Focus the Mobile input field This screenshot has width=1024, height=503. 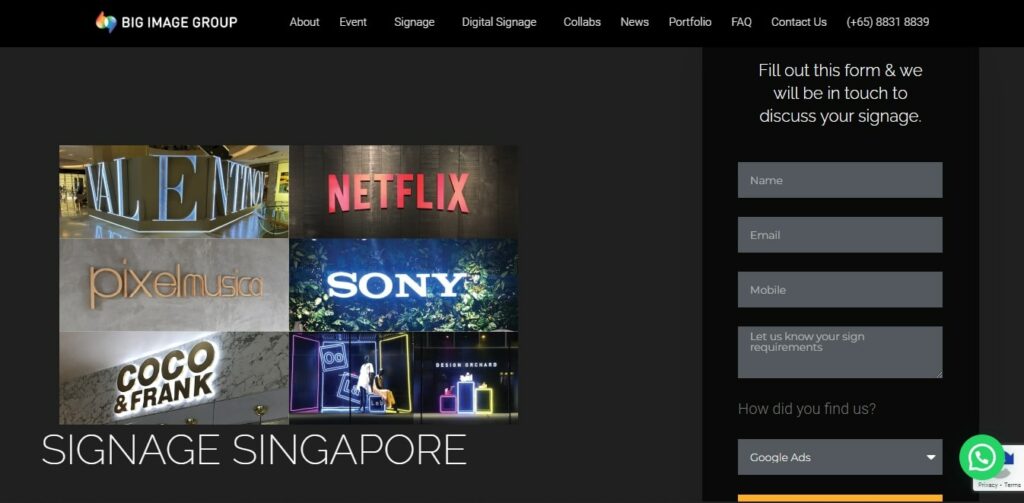tap(840, 289)
